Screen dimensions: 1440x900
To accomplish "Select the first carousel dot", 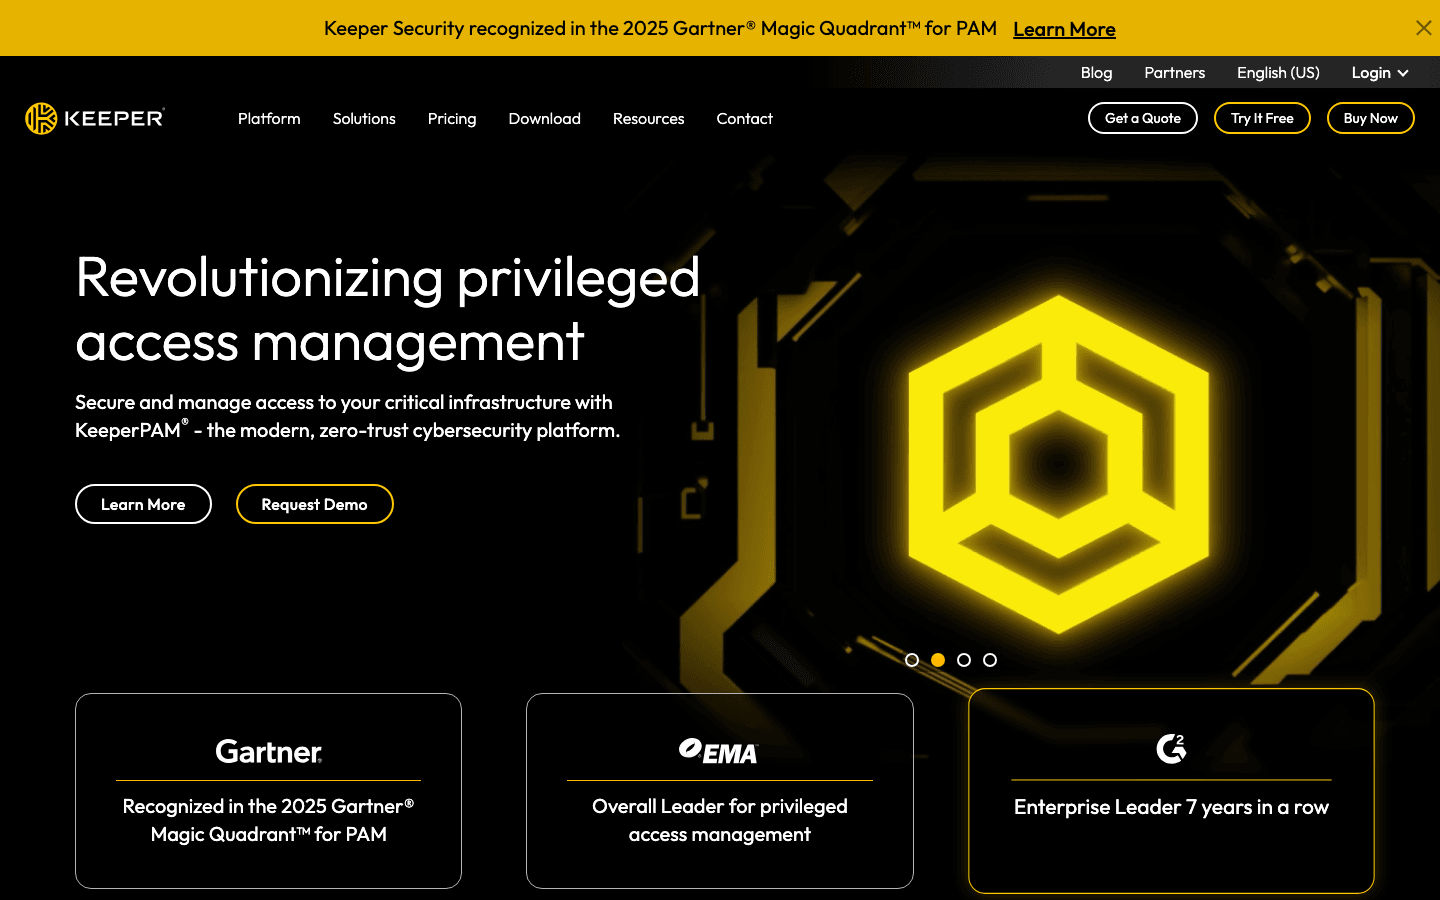I will tap(912, 660).
